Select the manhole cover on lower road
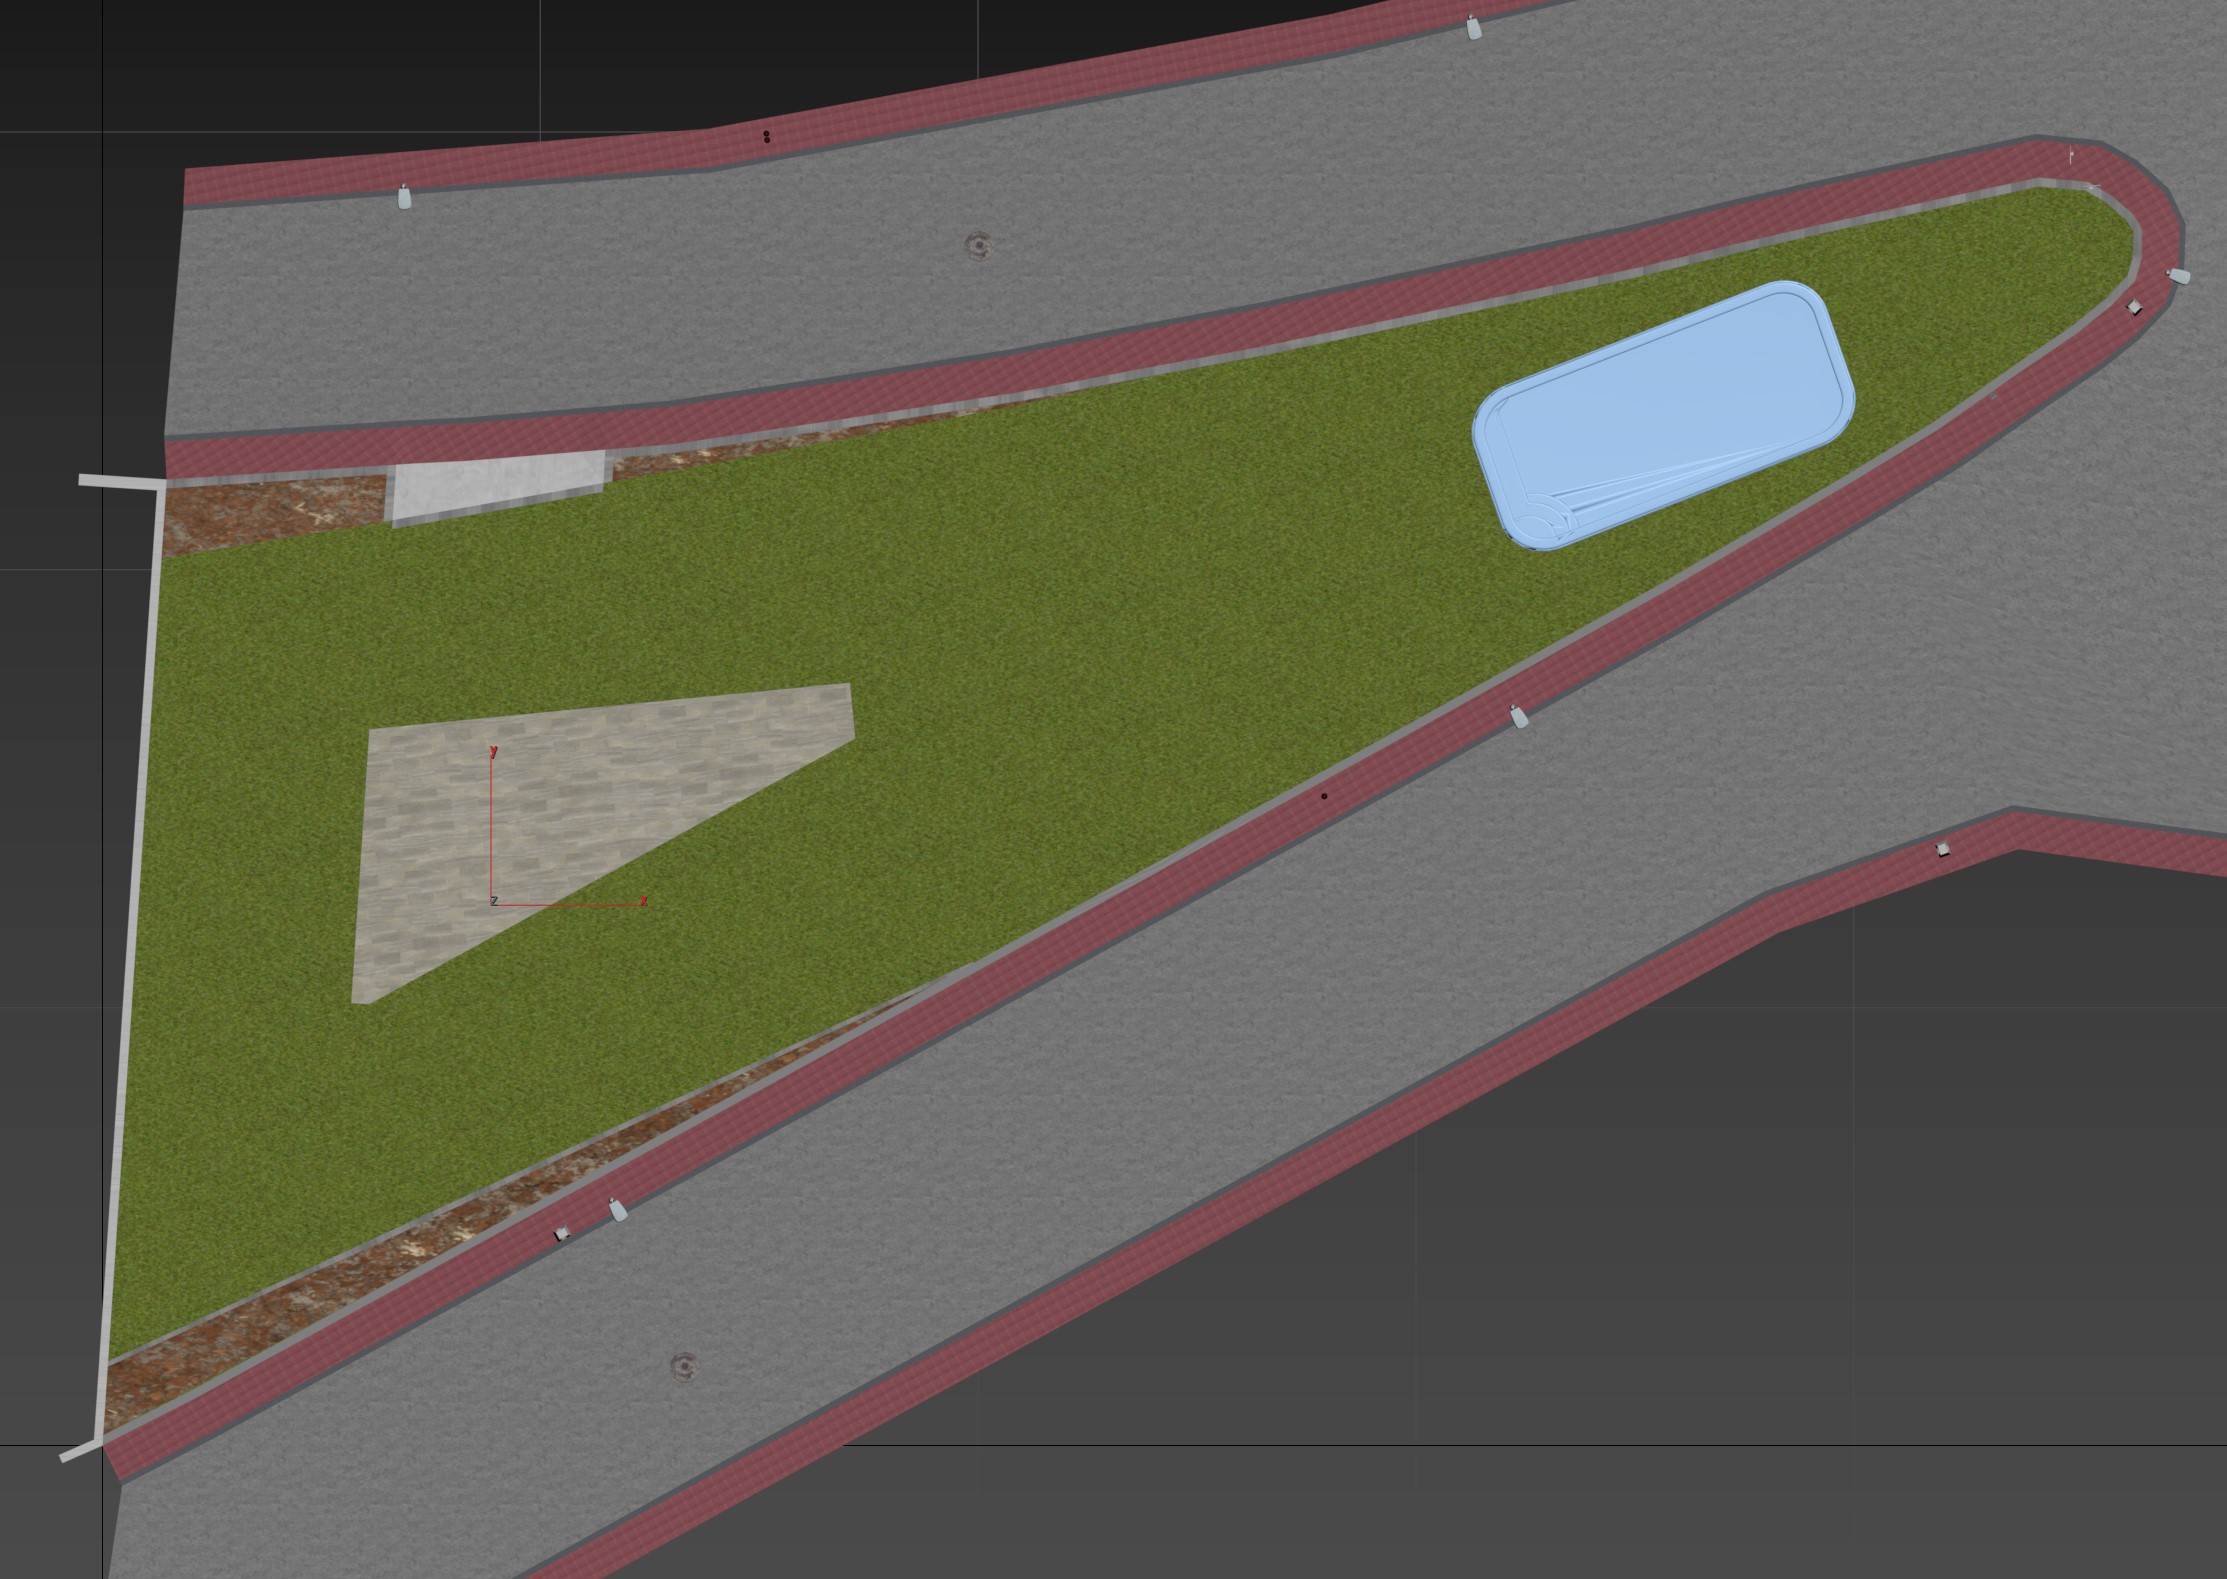The width and height of the screenshot is (2227, 1579). click(x=683, y=1365)
